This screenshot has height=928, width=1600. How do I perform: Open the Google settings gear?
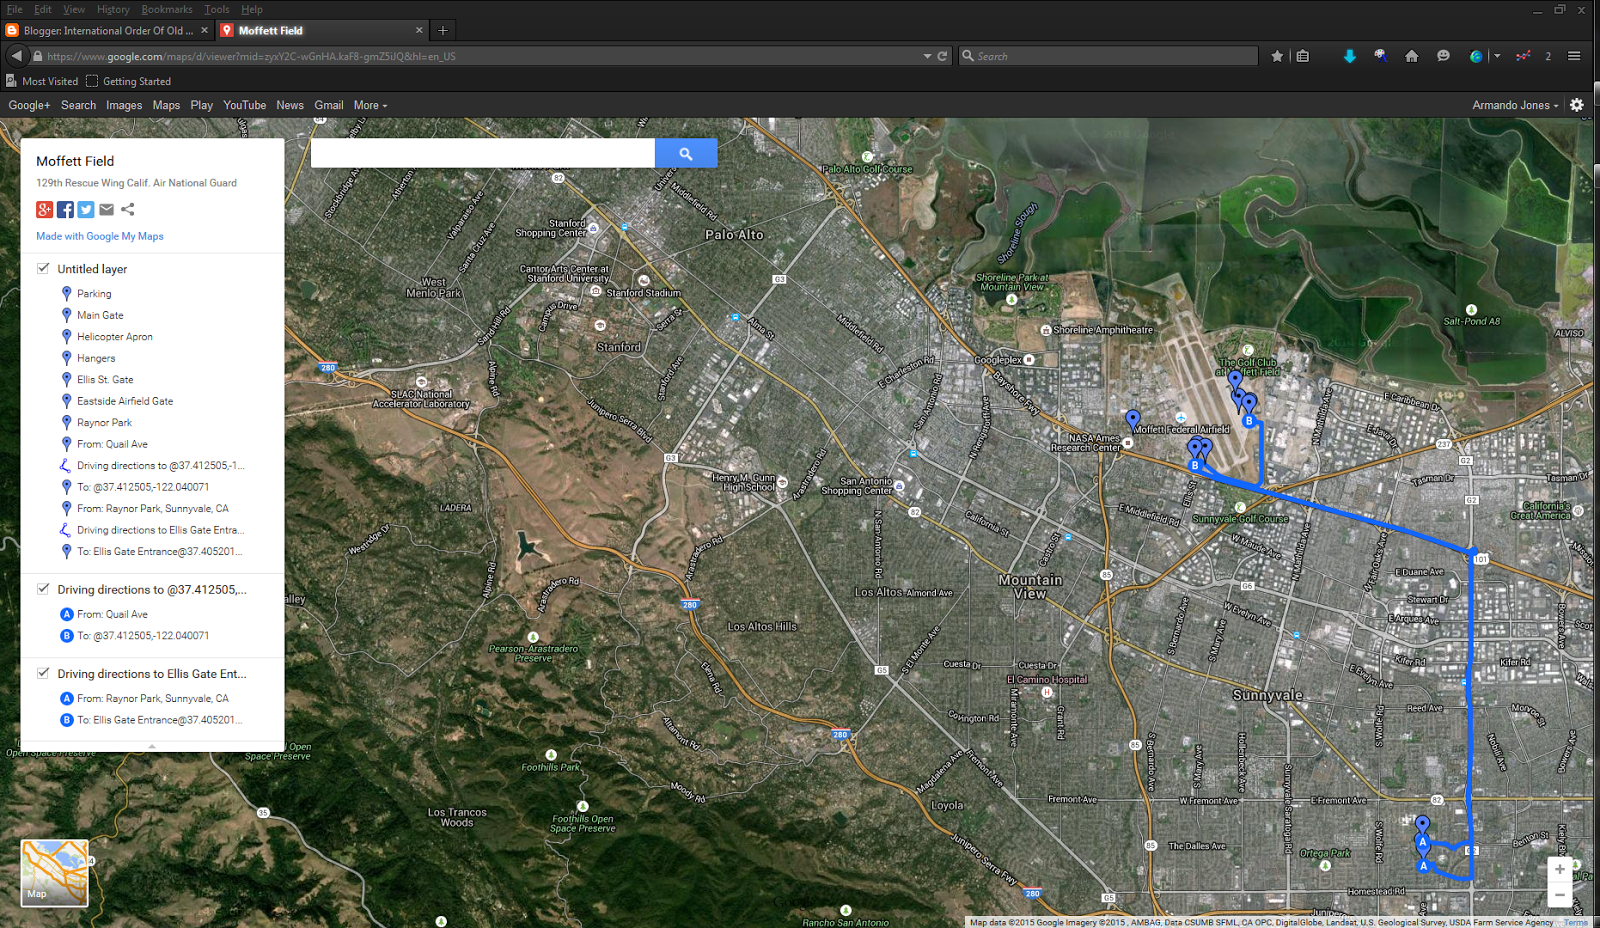coord(1577,105)
